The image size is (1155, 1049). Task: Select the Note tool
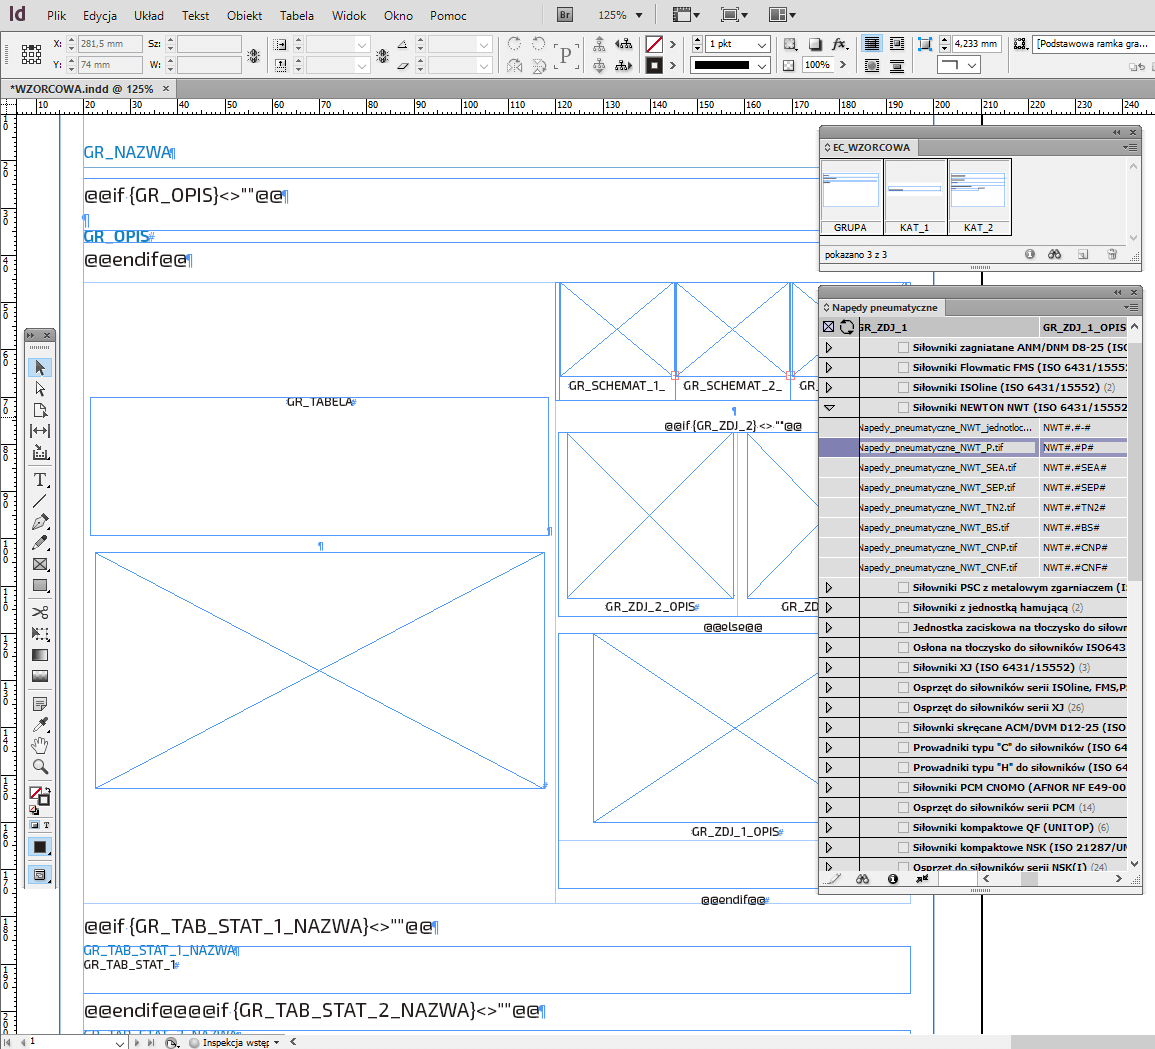[40, 704]
